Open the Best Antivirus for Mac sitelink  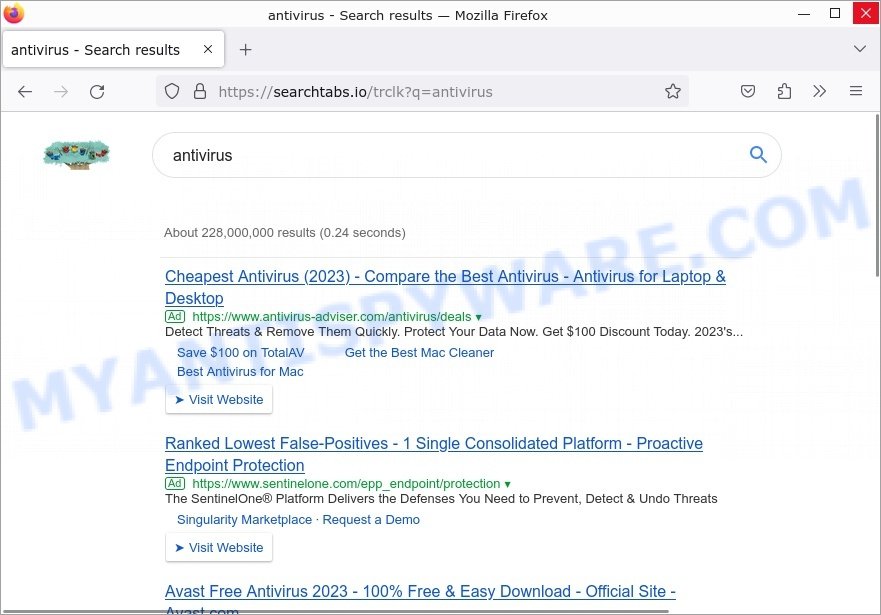click(x=240, y=372)
